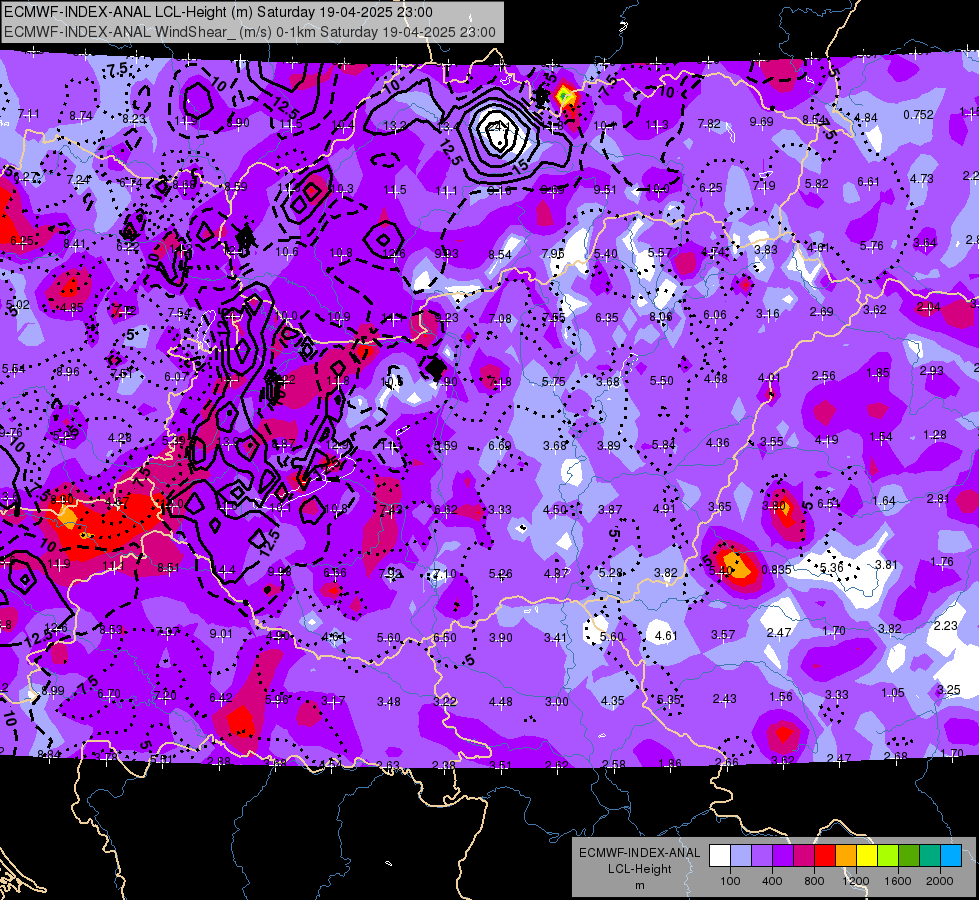Screen dimensions: 979x900
Task: Click the yellow legend swatch
Action: [867, 856]
